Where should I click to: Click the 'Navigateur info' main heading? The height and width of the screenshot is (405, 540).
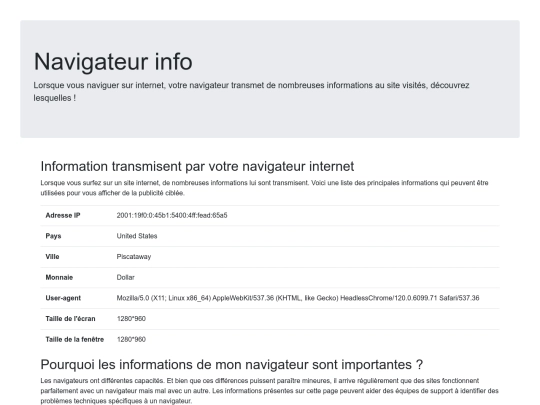click(113, 62)
